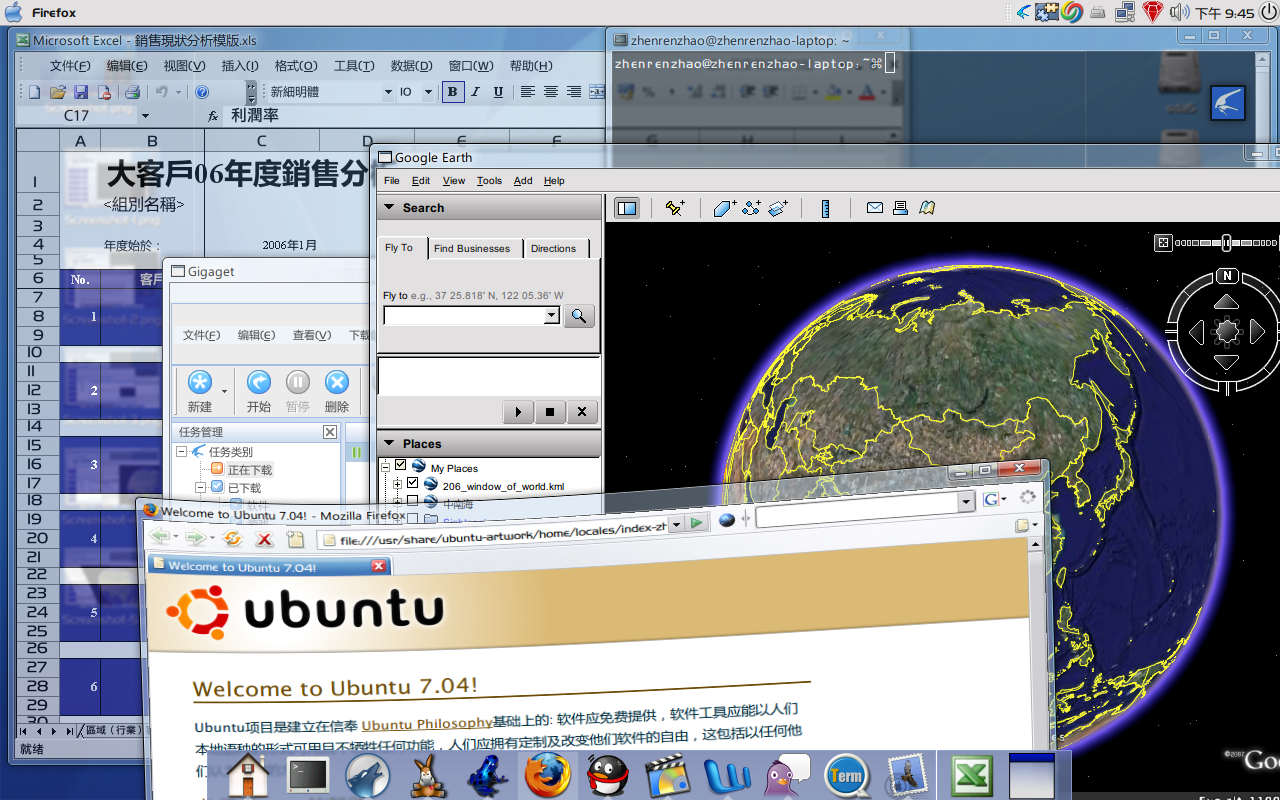This screenshot has width=1280, height=800.
Task: Select 正在下载 in the Gigaget task tree
Action: (x=249, y=470)
